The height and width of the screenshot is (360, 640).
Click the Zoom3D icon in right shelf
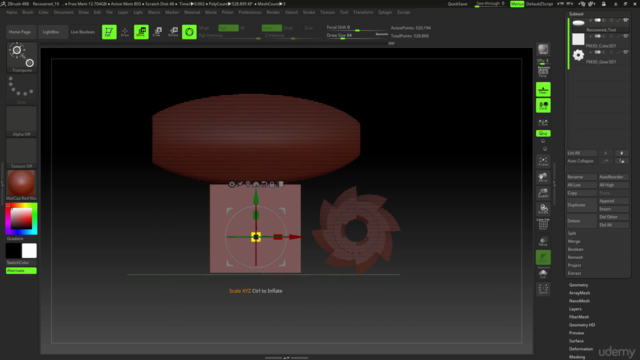(x=543, y=193)
